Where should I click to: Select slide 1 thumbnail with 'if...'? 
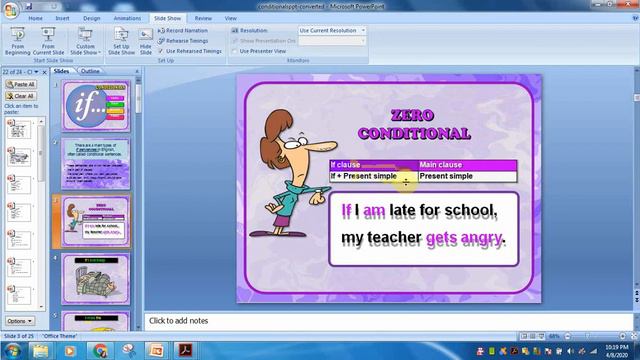[x=96, y=106]
